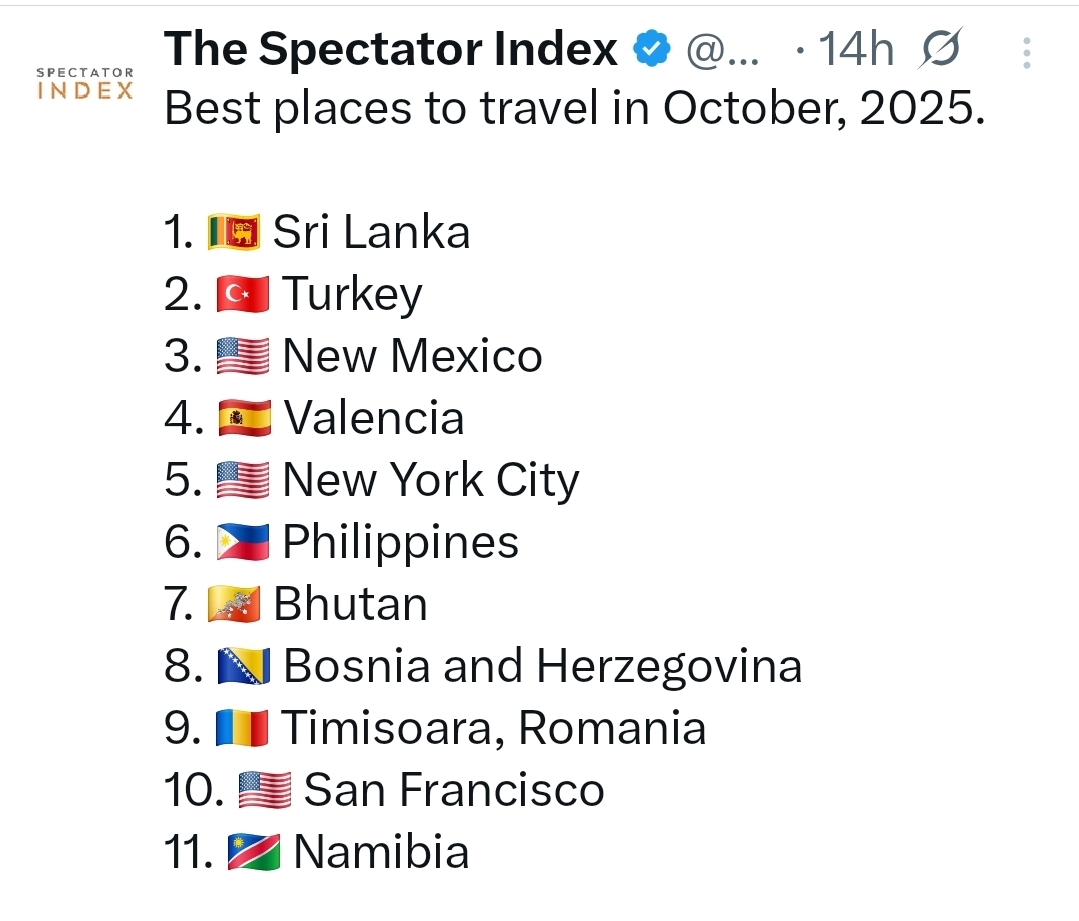Click the Spain flag beside Valencia
The height and width of the screenshot is (921, 1079).
click(x=243, y=419)
